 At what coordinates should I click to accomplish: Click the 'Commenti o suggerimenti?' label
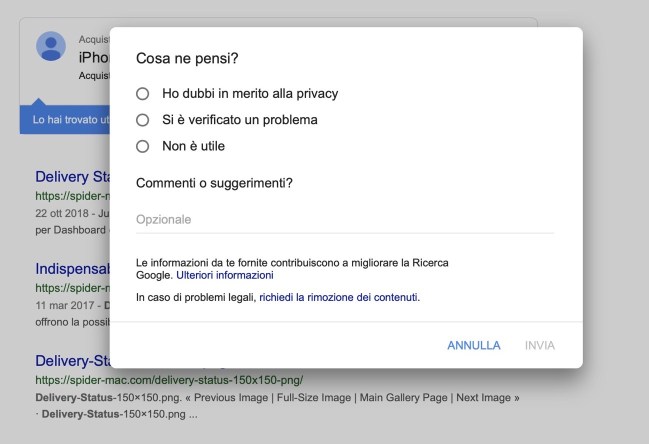pyautogui.click(x=214, y=183)
